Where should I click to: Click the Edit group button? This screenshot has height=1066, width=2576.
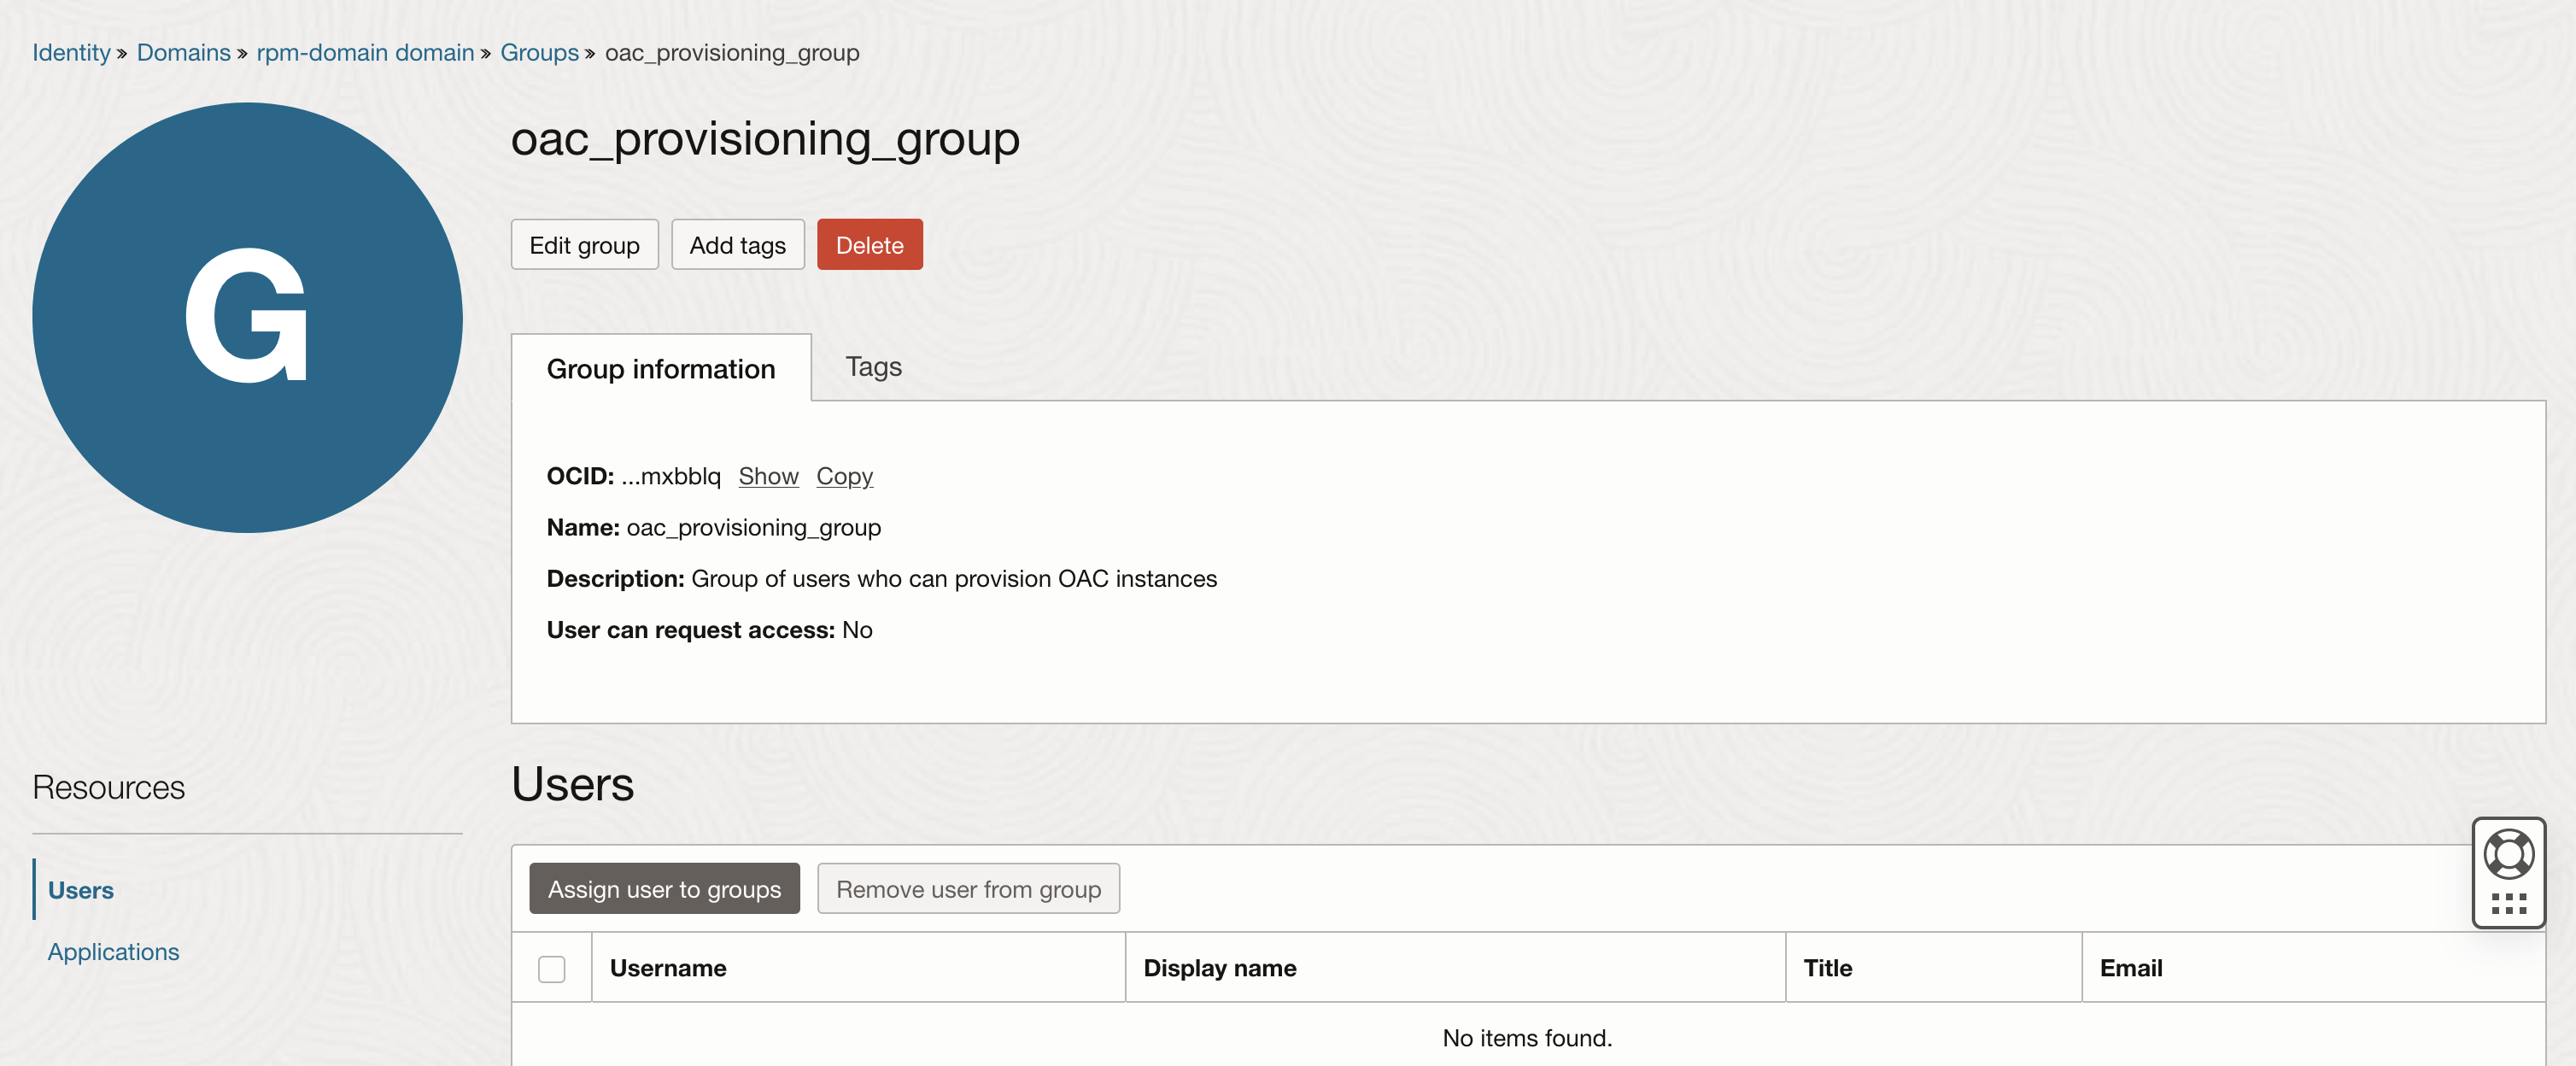[584, 245]
